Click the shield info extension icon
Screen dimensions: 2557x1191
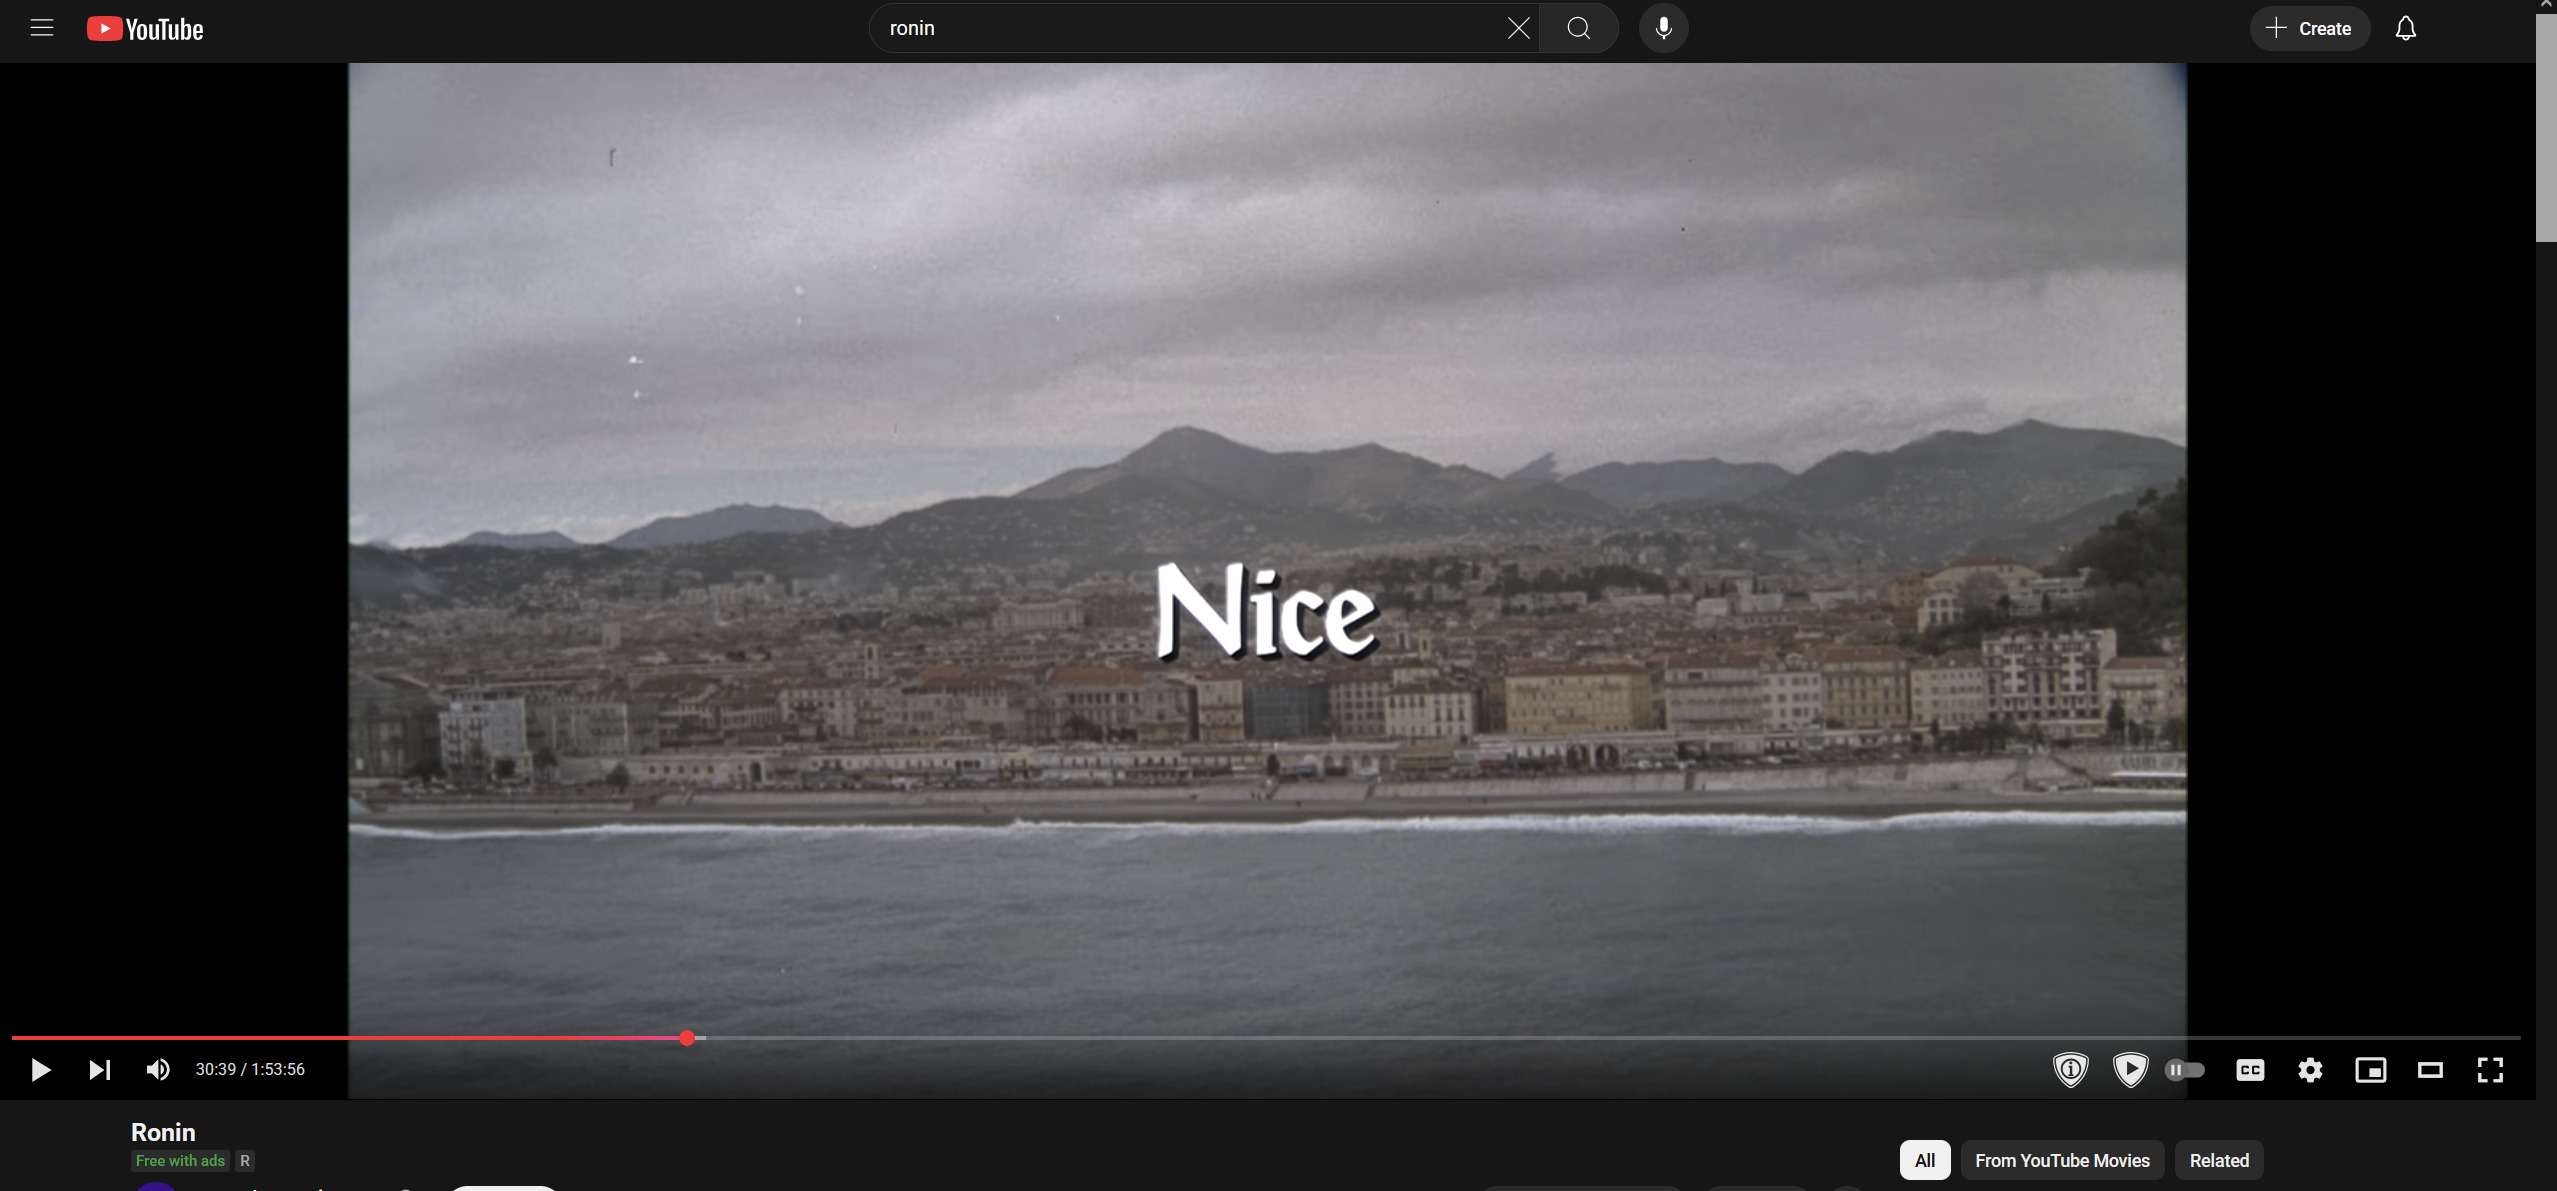[2071, 1070]
